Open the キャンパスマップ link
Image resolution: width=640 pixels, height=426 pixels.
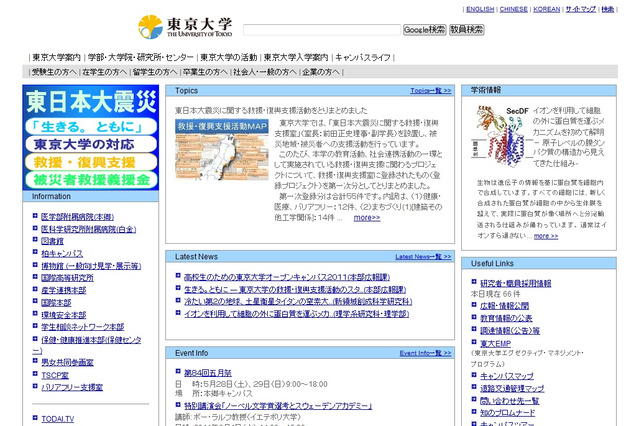[507, 376]
